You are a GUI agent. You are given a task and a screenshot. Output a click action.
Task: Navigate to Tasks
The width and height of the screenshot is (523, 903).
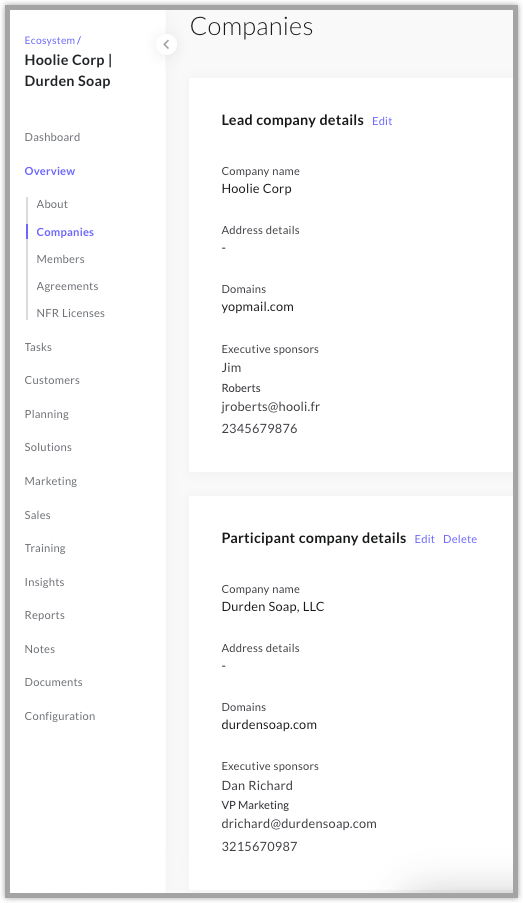tap(38, 347)
